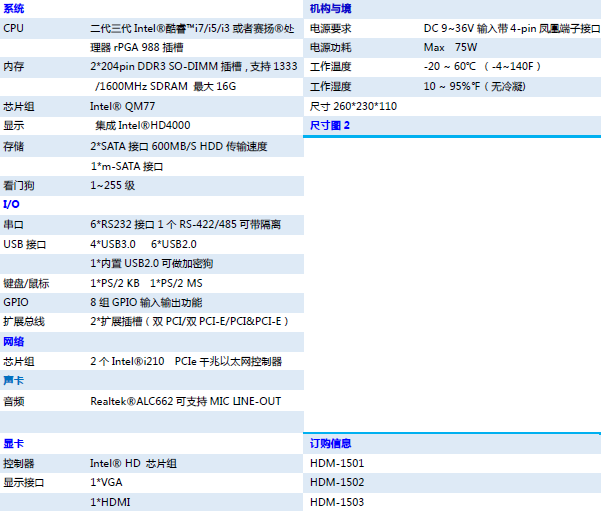Click the 1*VGA text
The image size is (601, 511).
[106, 482]
